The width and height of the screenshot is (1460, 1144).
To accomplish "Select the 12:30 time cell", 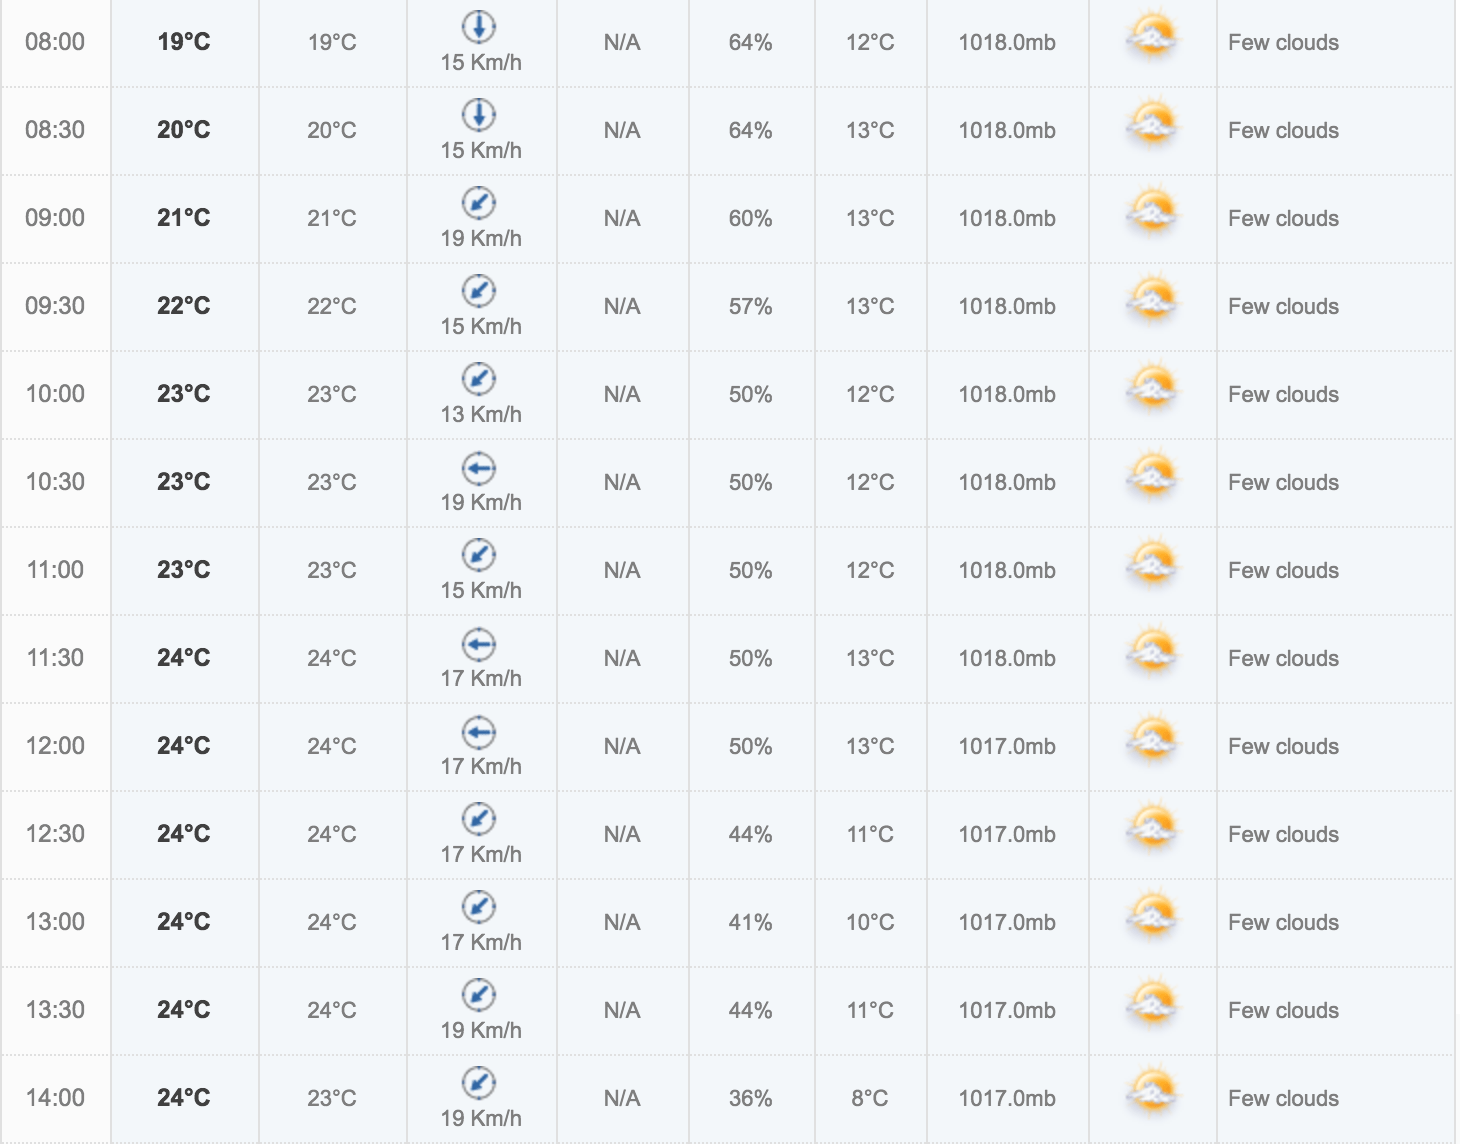I will tap(55, 834).
